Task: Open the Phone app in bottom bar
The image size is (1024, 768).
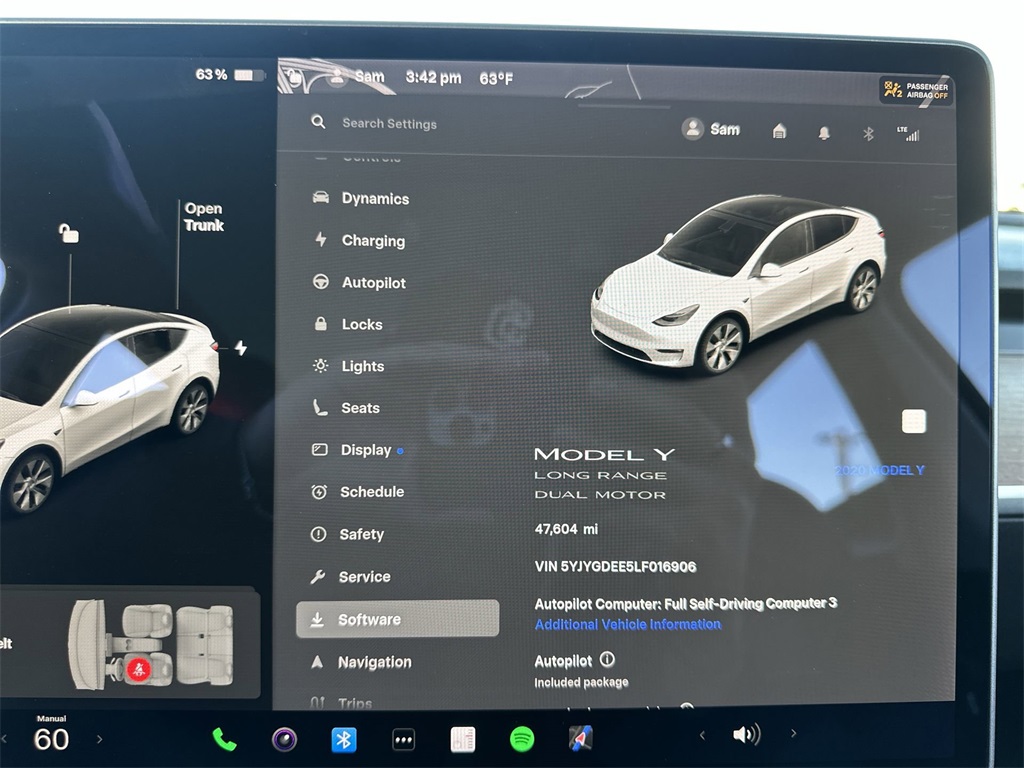Action: tap(224, 739)
